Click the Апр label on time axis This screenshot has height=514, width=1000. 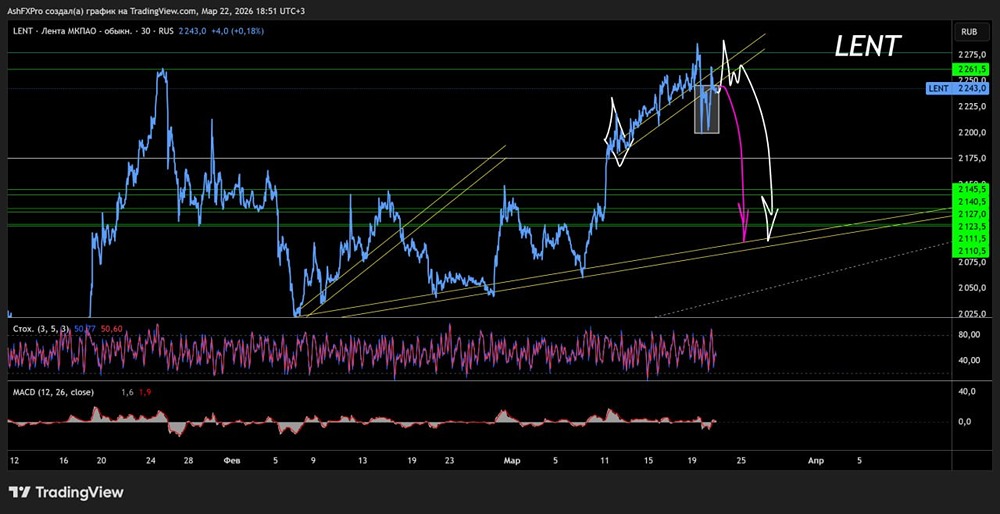pyautogui.click(x=814, y=460)
